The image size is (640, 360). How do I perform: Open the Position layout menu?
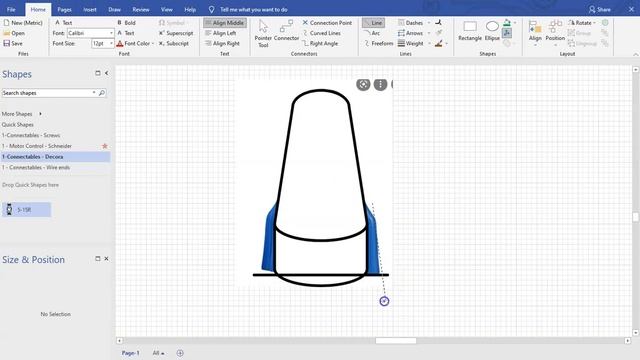(555, 33)
